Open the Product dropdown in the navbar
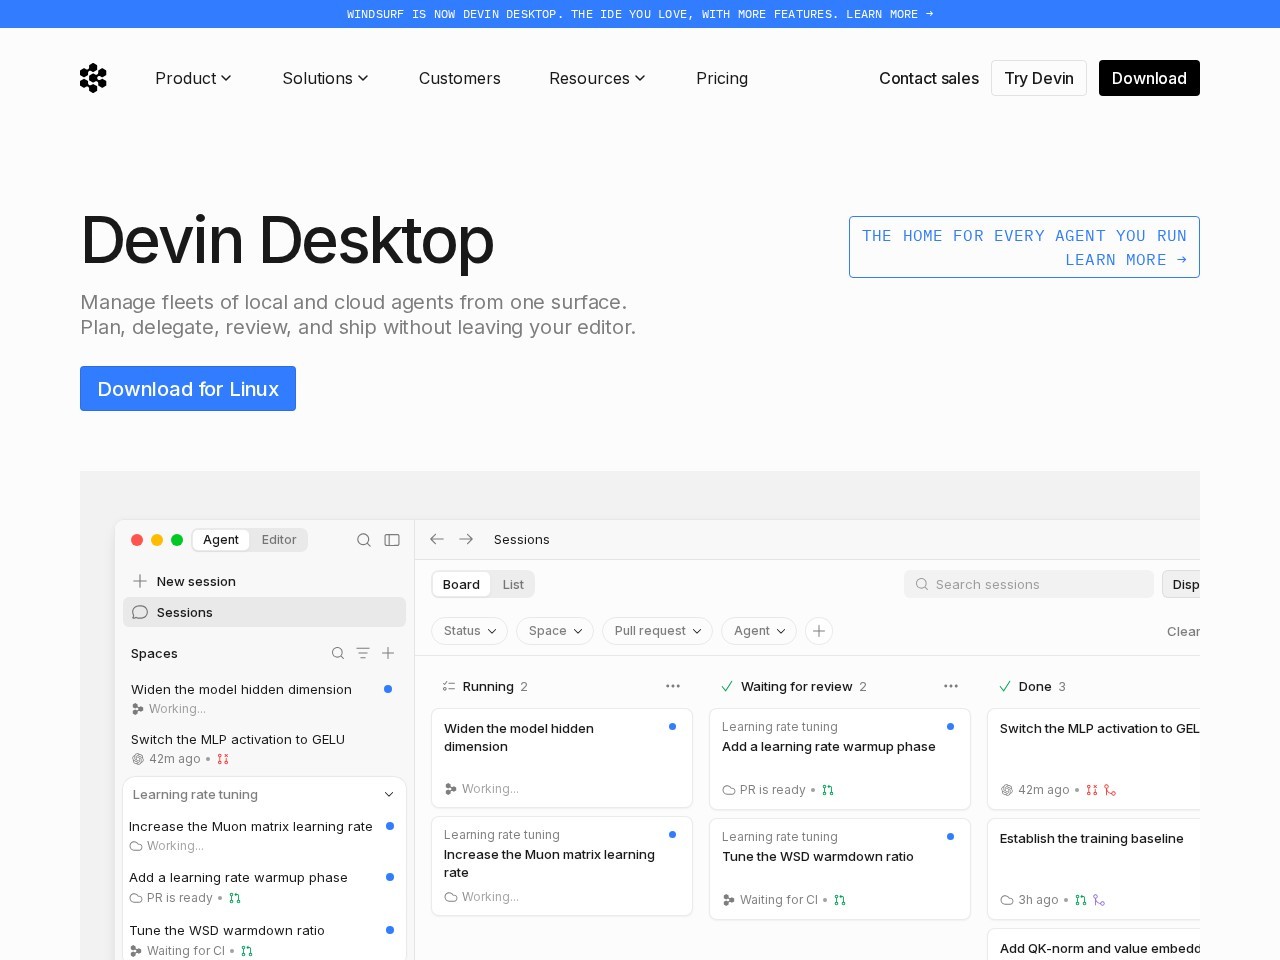 (193, 78)
